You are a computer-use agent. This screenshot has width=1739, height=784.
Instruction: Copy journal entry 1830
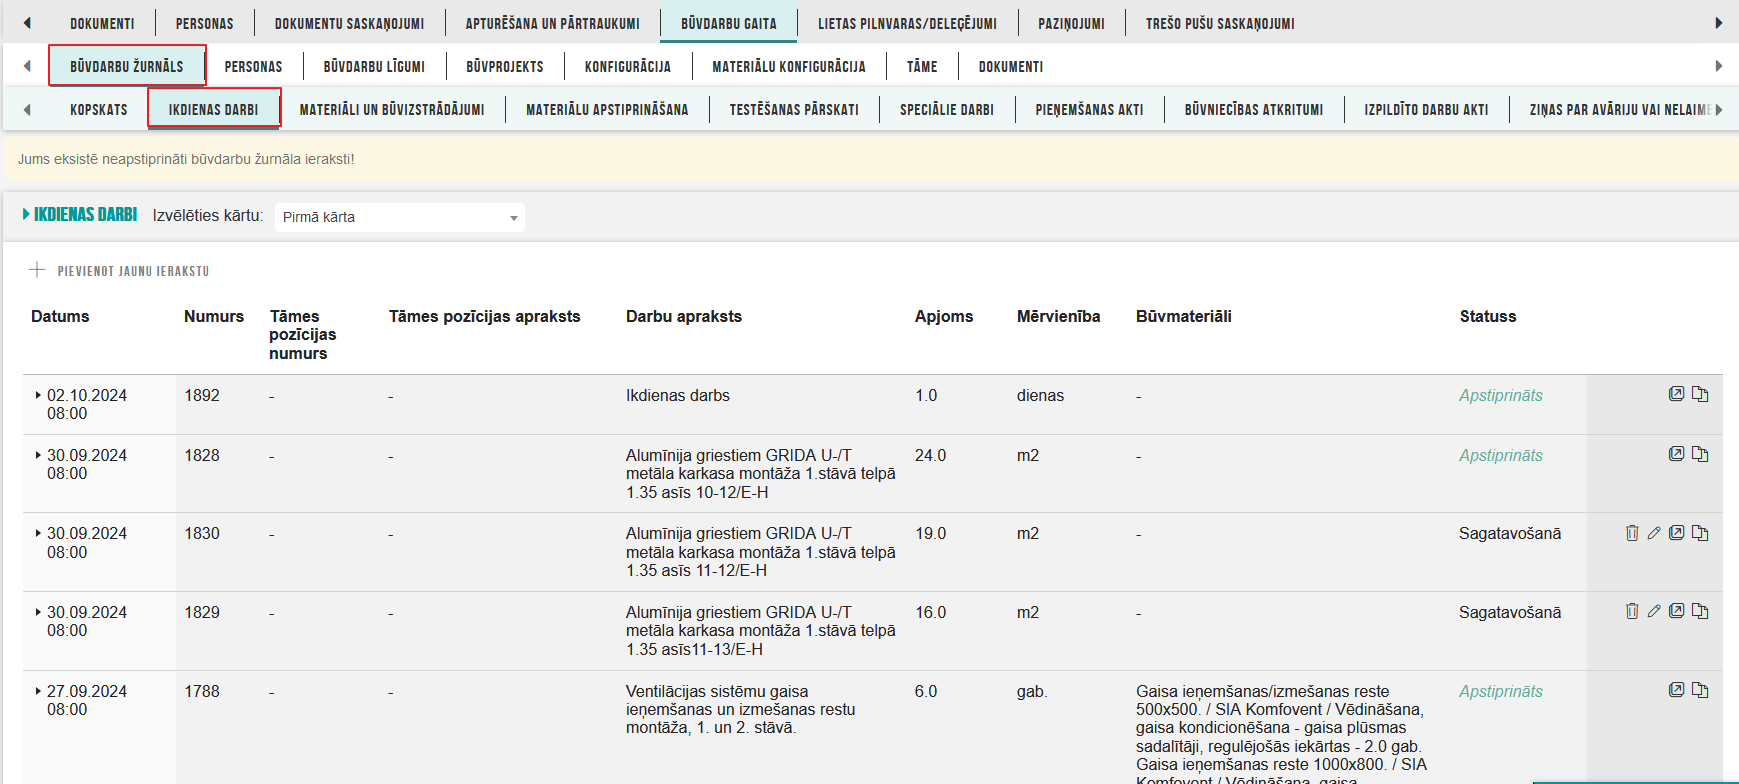pyautogui.click(x=1700, y=533)
